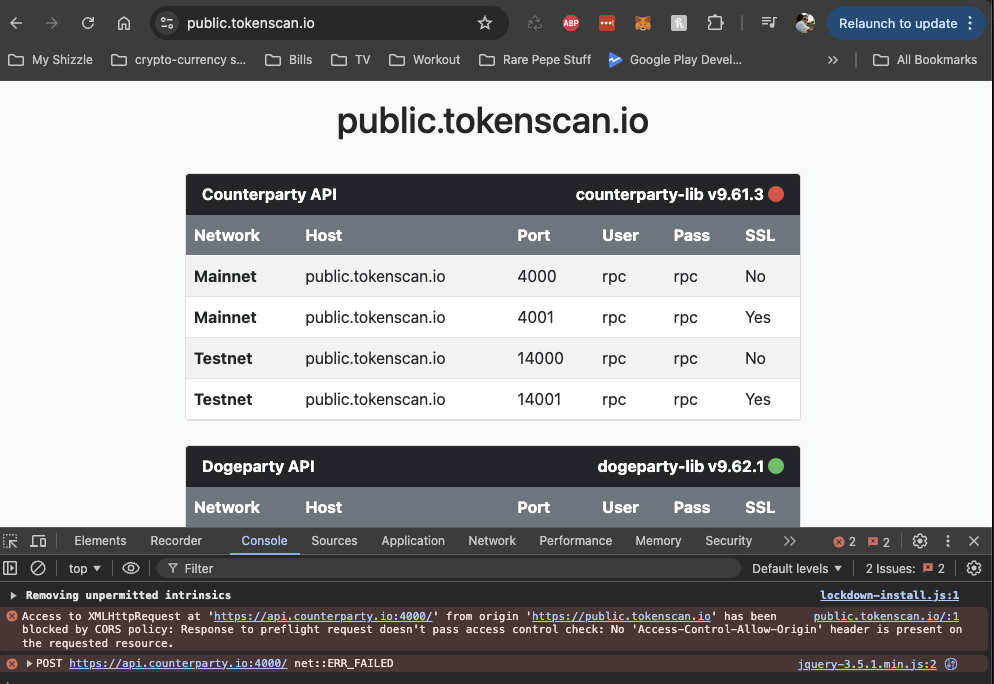
Task: Click the public.tokenscan.io address bar
Action: (x=328, y=23)
